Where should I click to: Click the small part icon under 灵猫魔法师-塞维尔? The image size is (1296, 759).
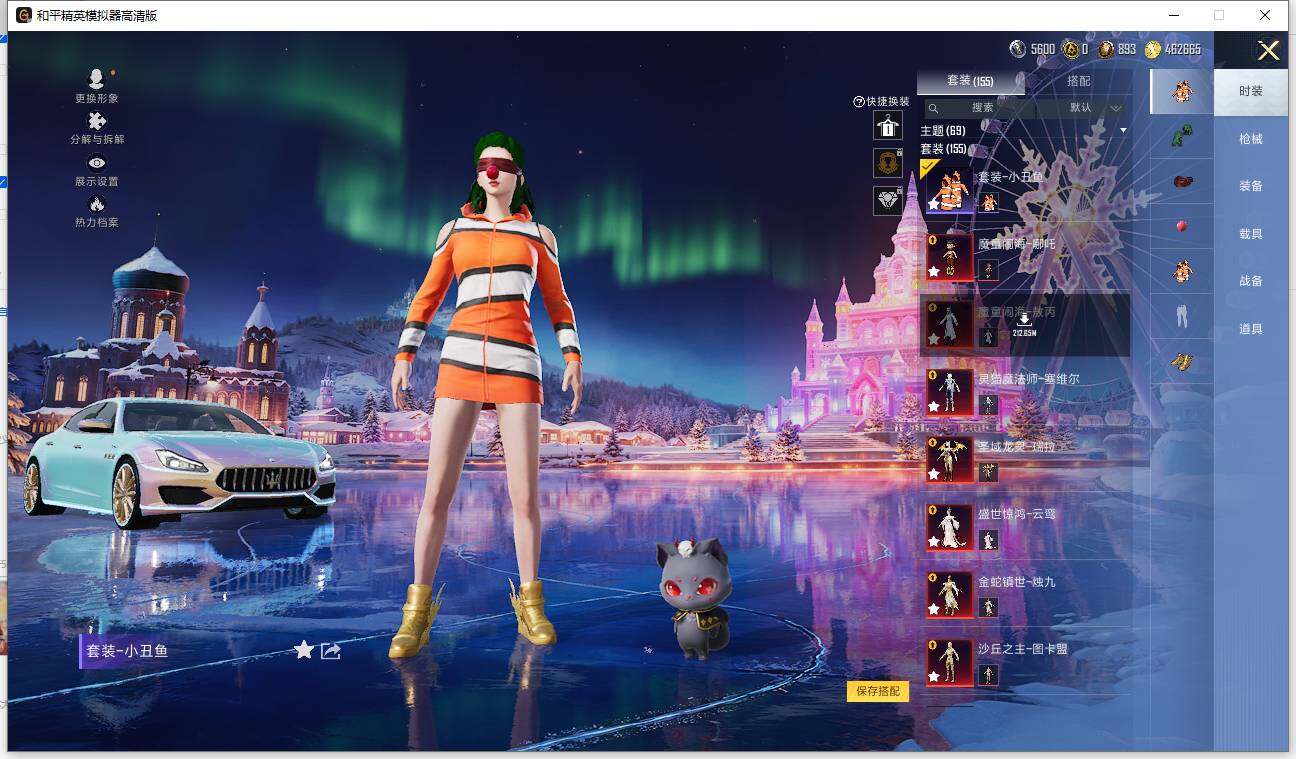coord(988,405)
